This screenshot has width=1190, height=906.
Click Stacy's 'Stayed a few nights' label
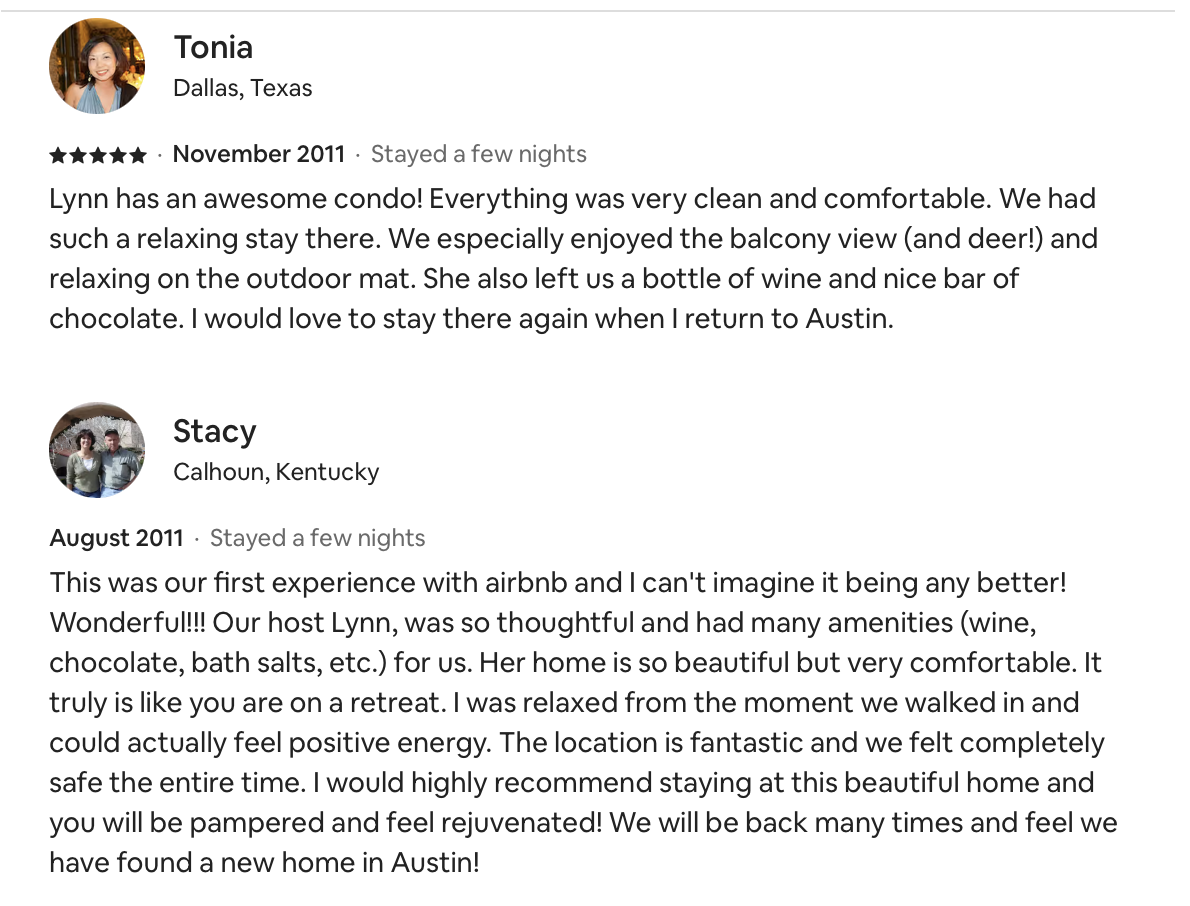tap(317, 538)
